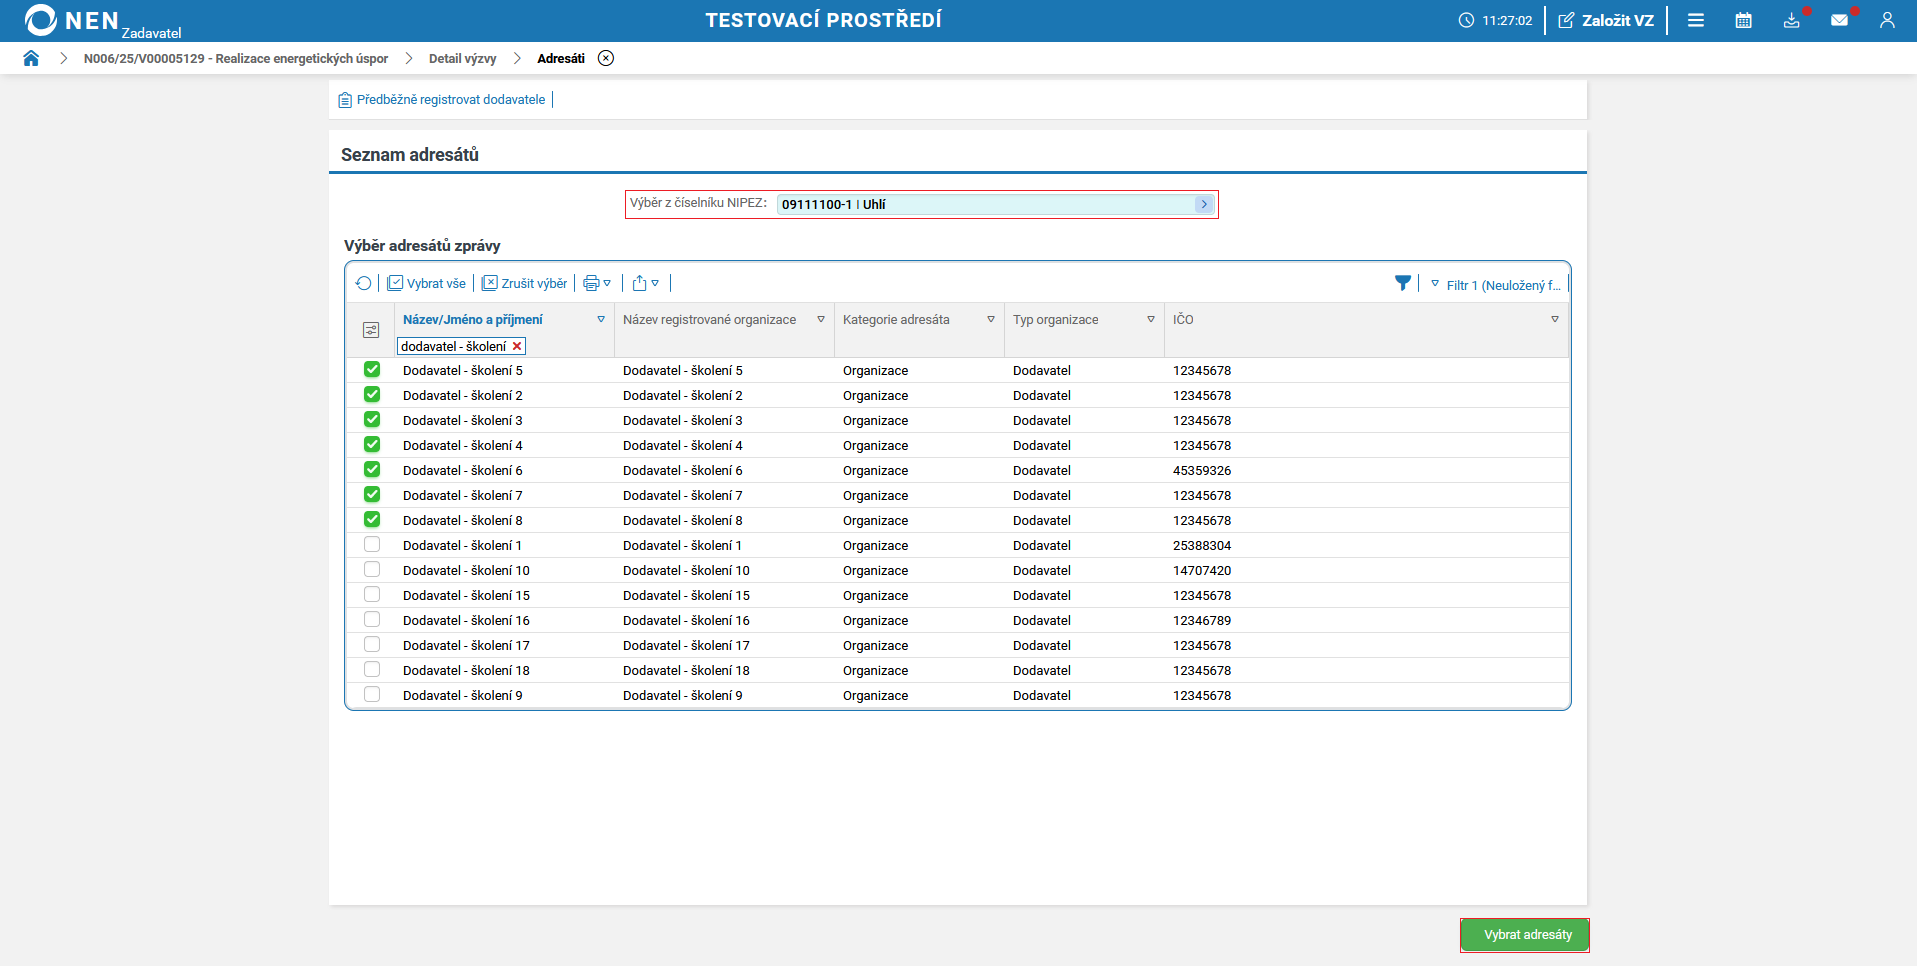Expand the Typ organizace column filter arrow
Viewport: 1917px width, 966px height.
1150,320
